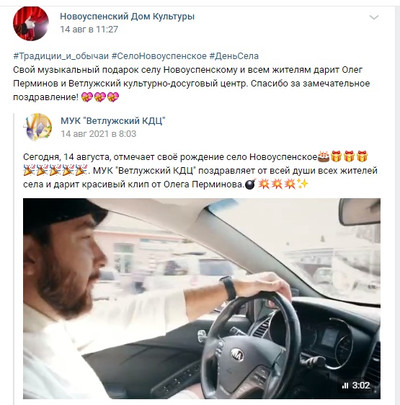Click the first gift box emoji
The height and width of the screenshot is (405, 400).
(x=336, y=156)
